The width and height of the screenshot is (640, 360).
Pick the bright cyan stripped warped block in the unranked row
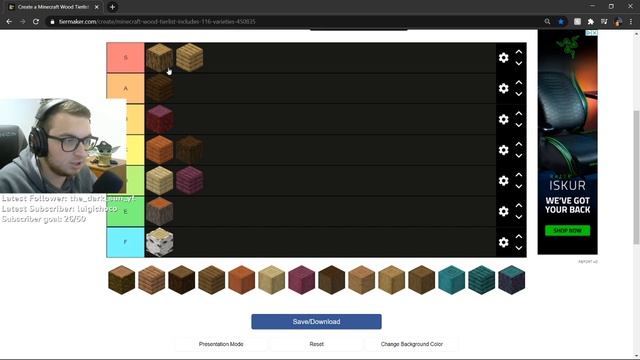451,280
